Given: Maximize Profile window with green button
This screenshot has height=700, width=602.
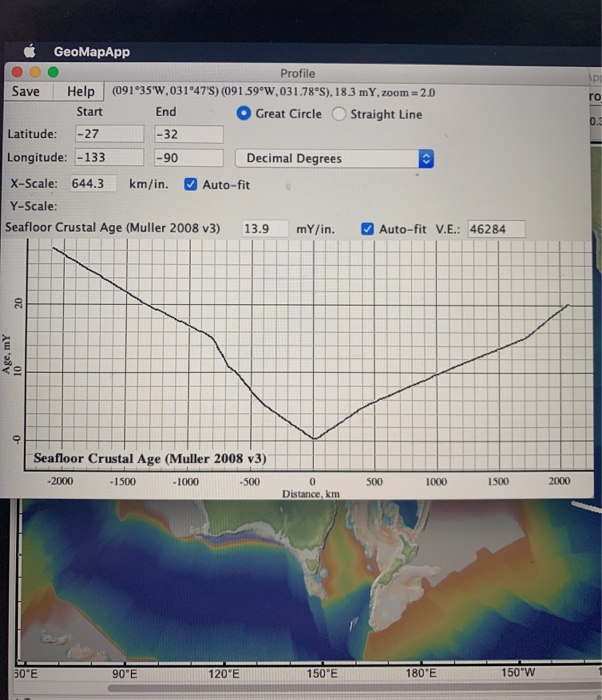Looking at the screenshot, I should tap(53, 72).
